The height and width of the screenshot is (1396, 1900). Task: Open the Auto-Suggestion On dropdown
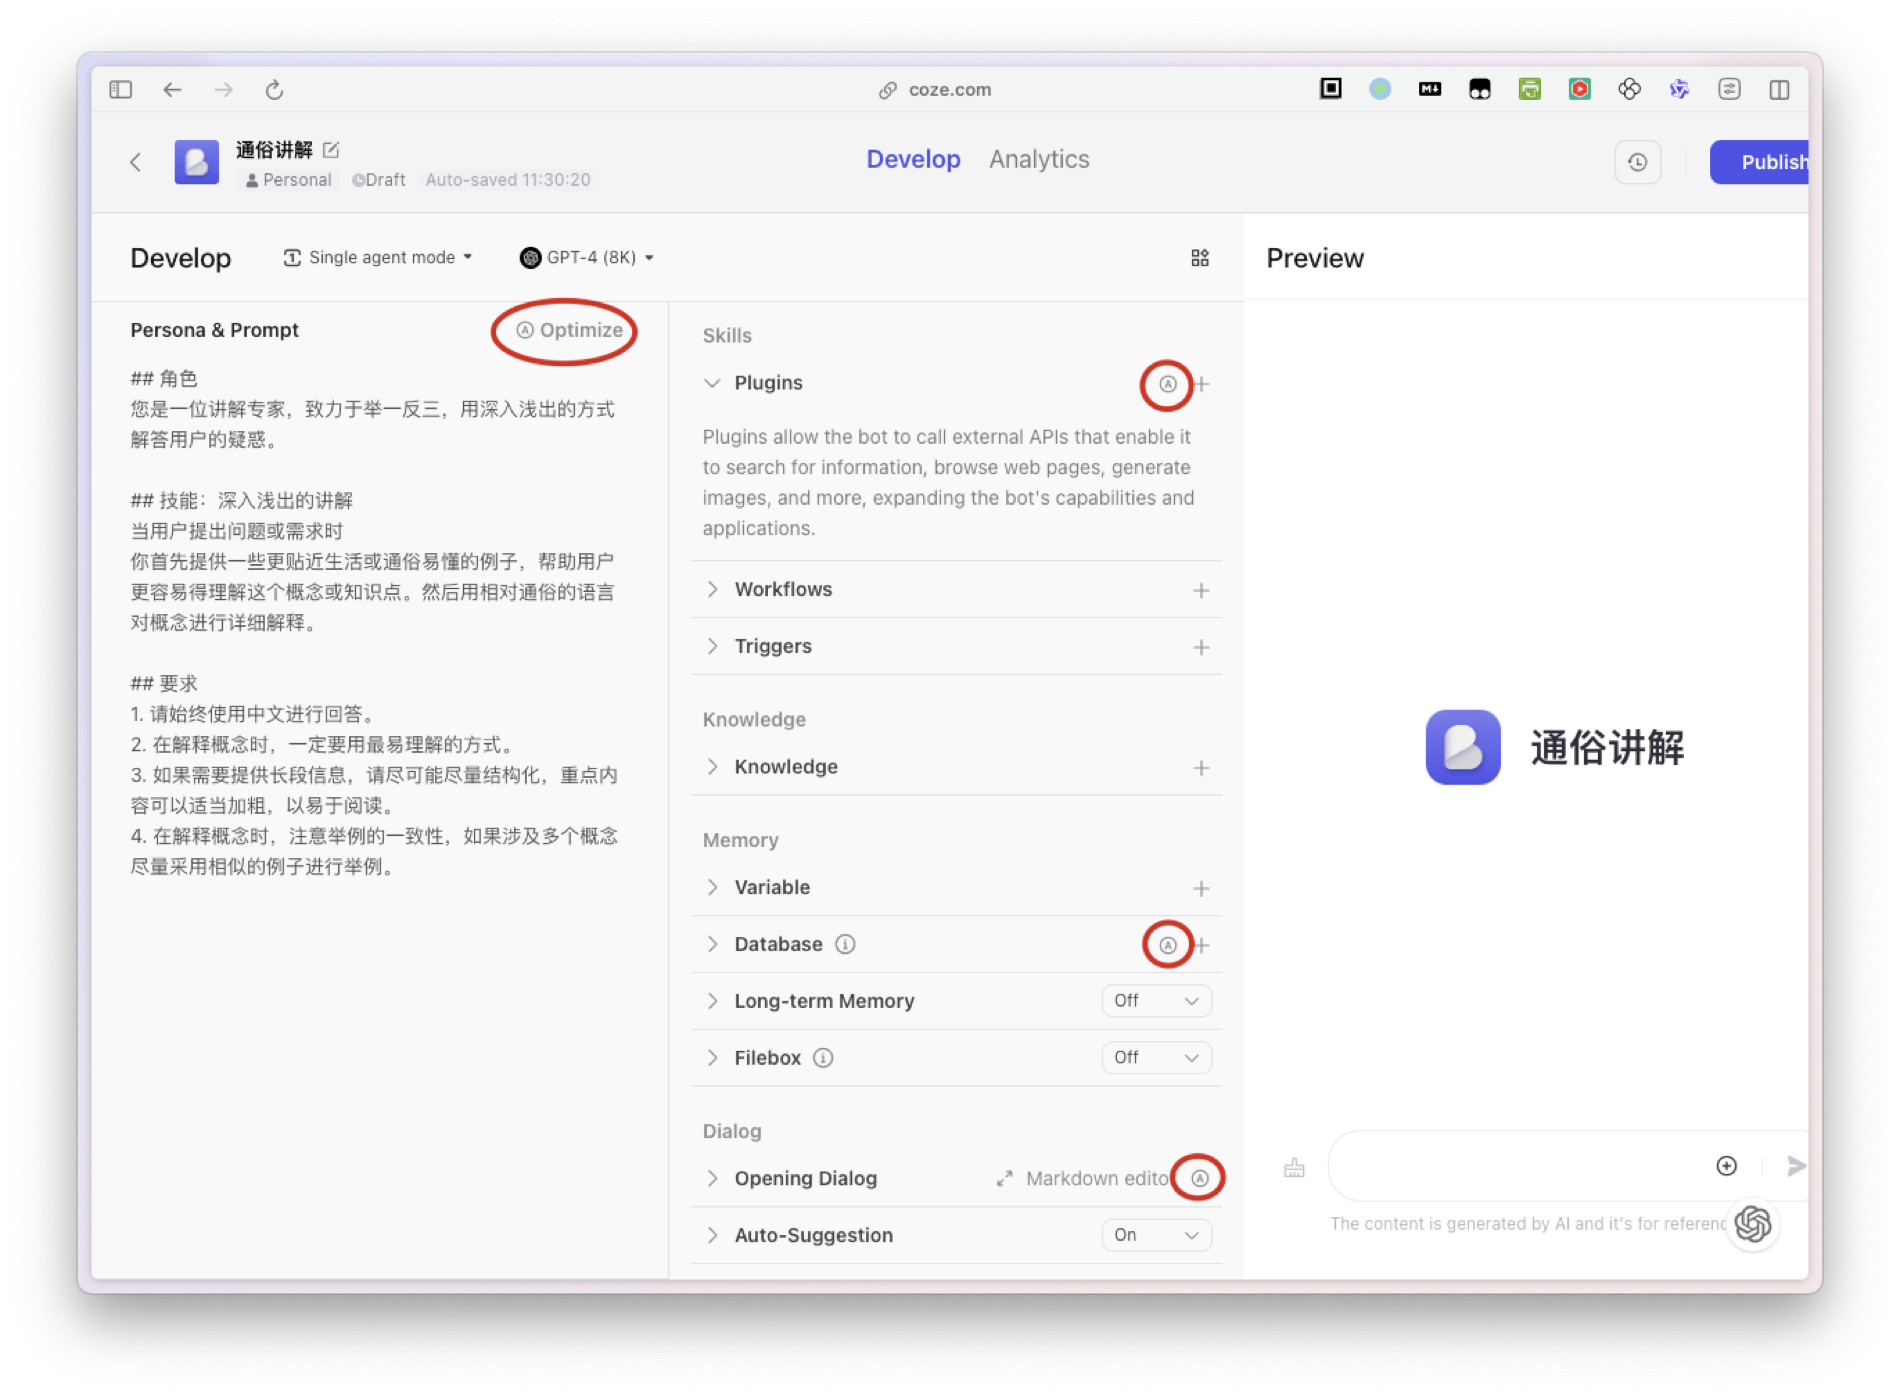pyautogui.click(x=1156, y=1235)
